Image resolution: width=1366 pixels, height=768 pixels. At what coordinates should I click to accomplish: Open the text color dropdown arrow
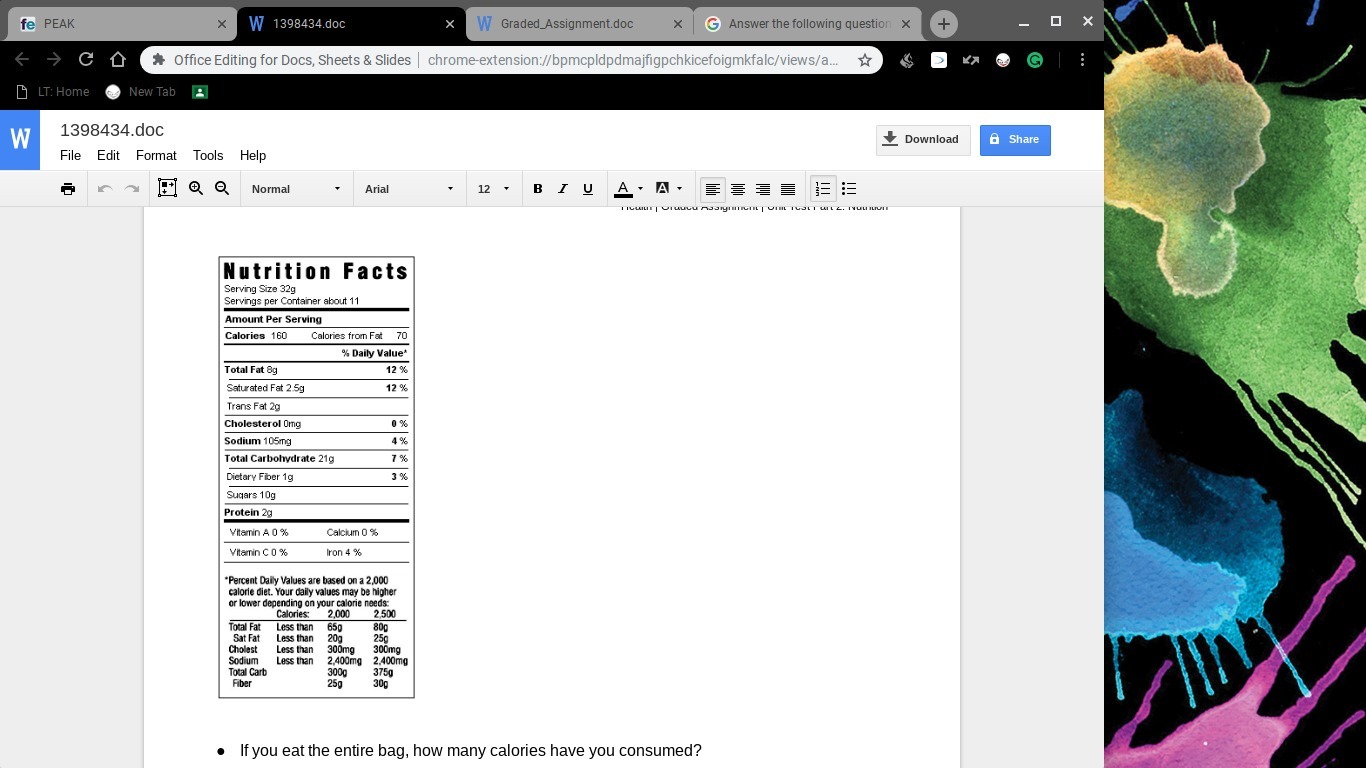[x=640, y=189]
